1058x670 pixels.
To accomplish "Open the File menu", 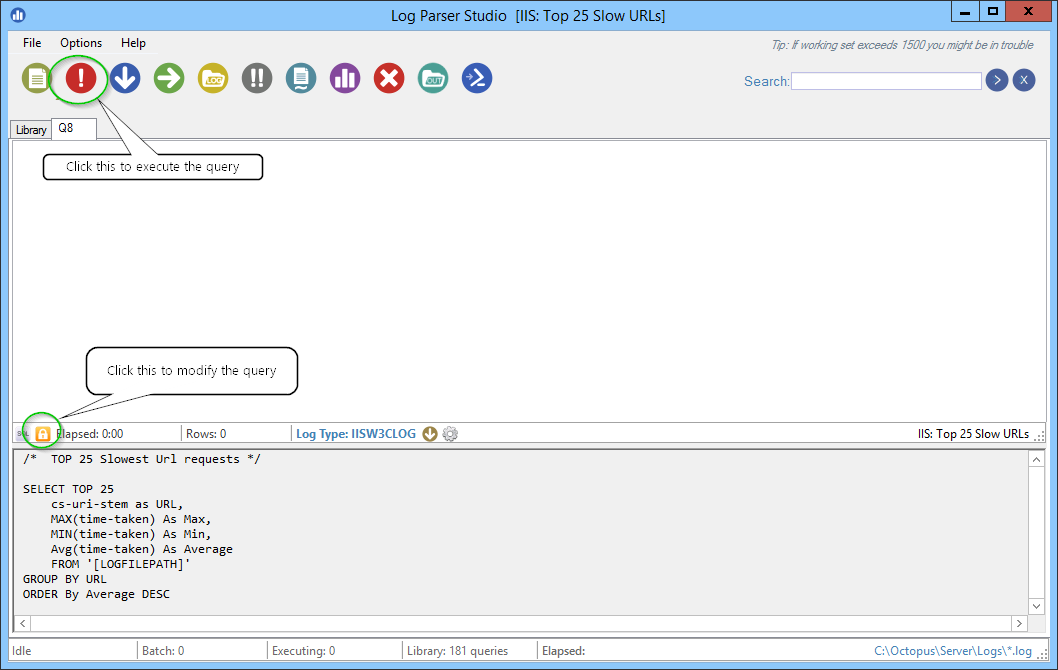I will tap(32, 43).
